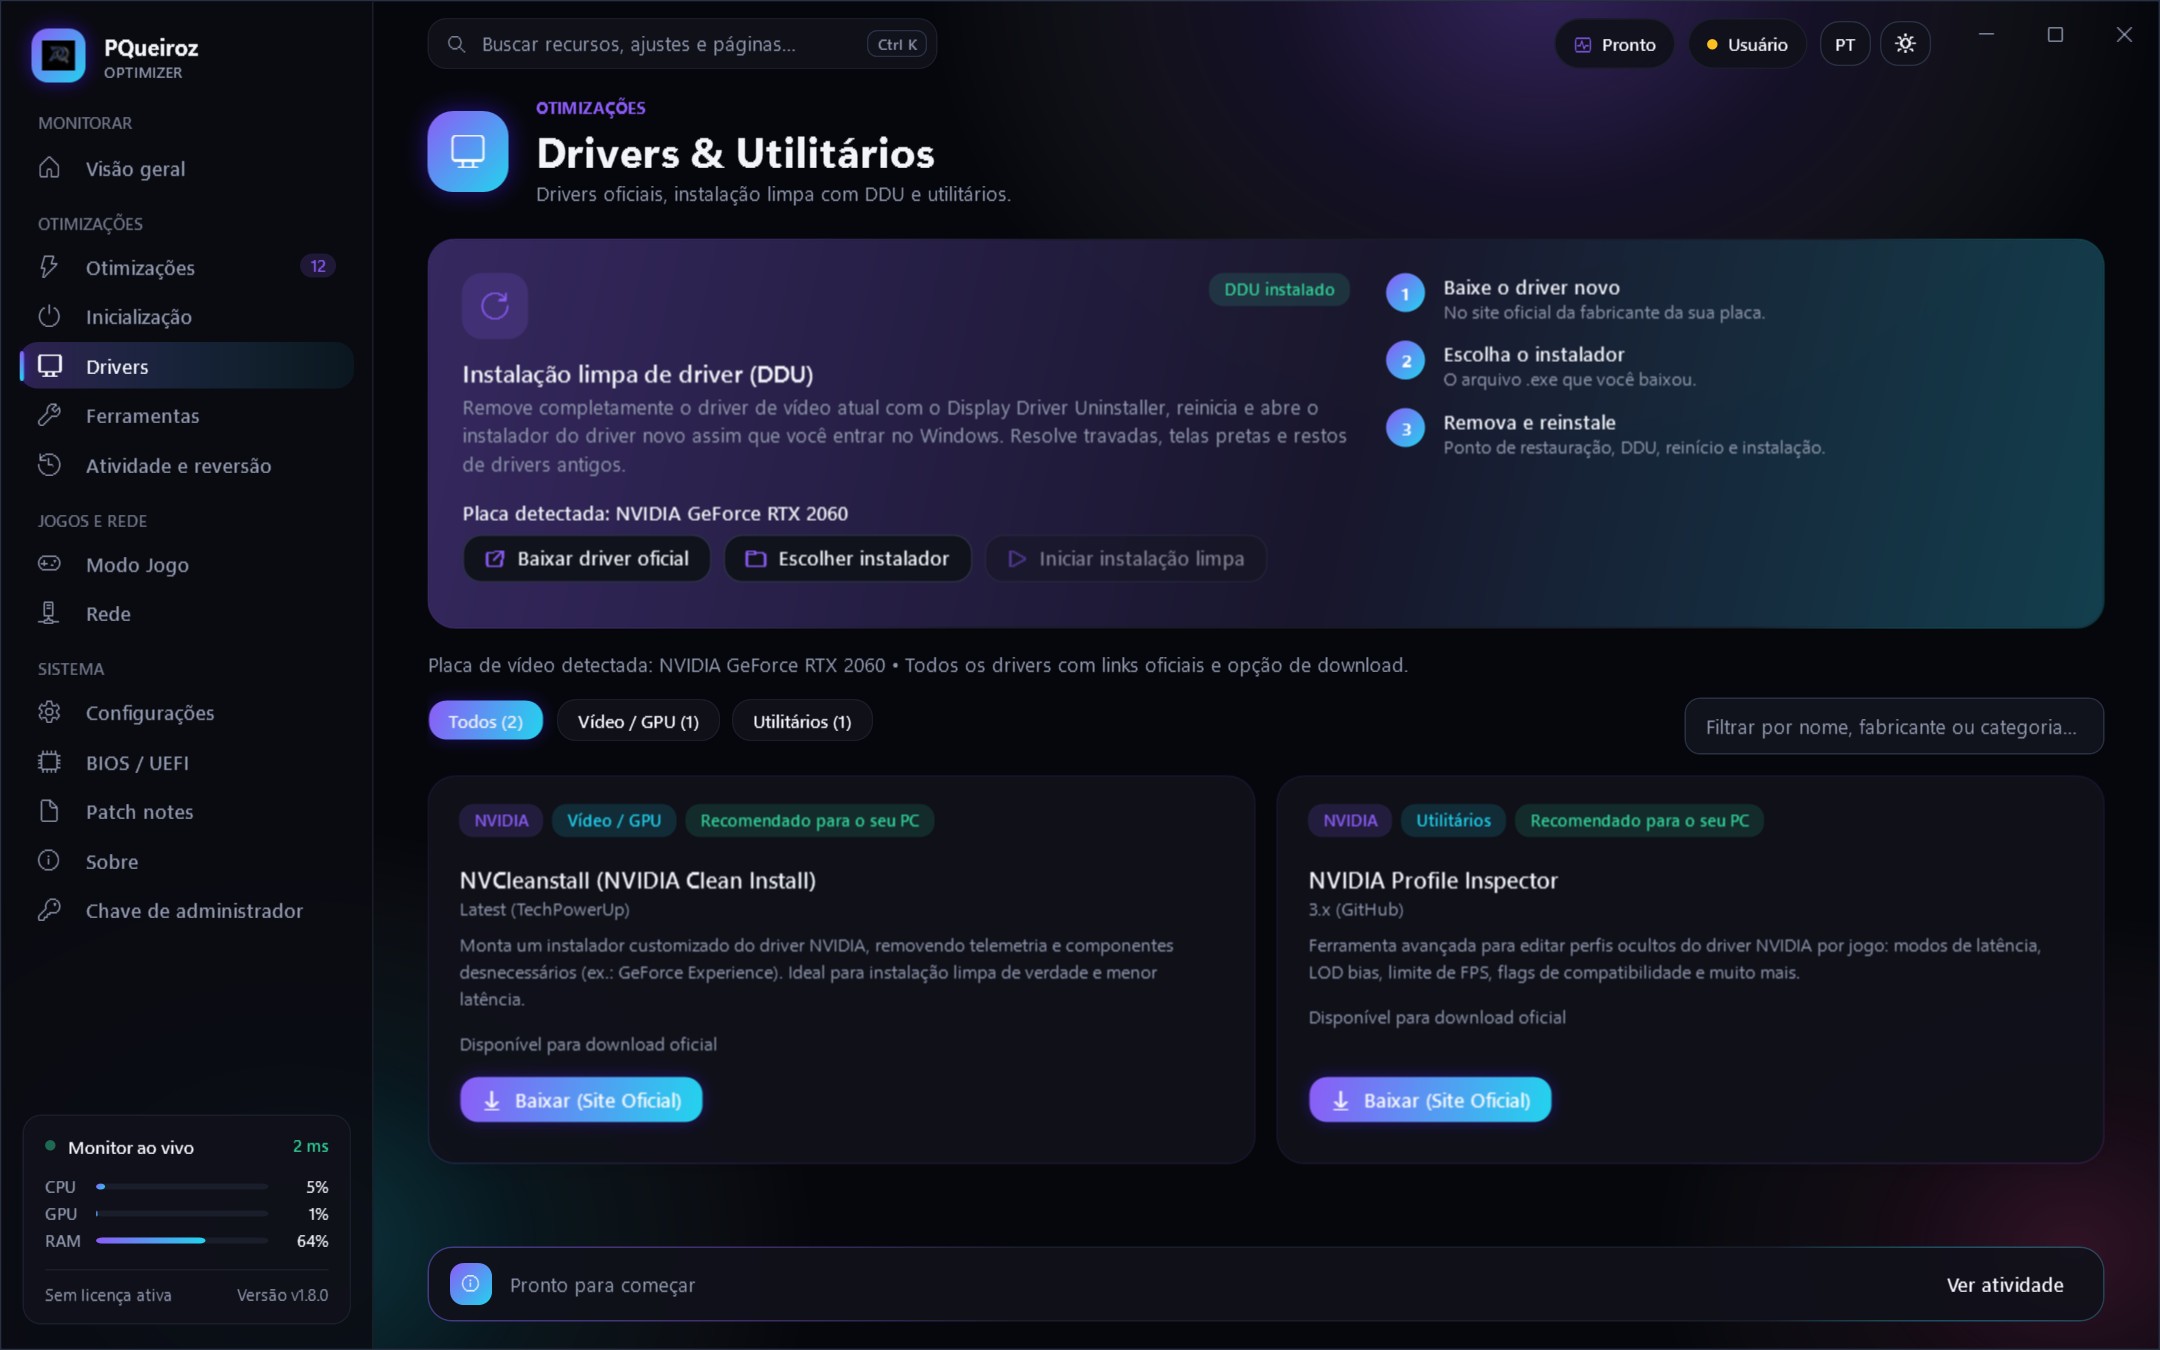Select the Drivers sidebar item
The image size is (2160, 1350).
[187, 366]
